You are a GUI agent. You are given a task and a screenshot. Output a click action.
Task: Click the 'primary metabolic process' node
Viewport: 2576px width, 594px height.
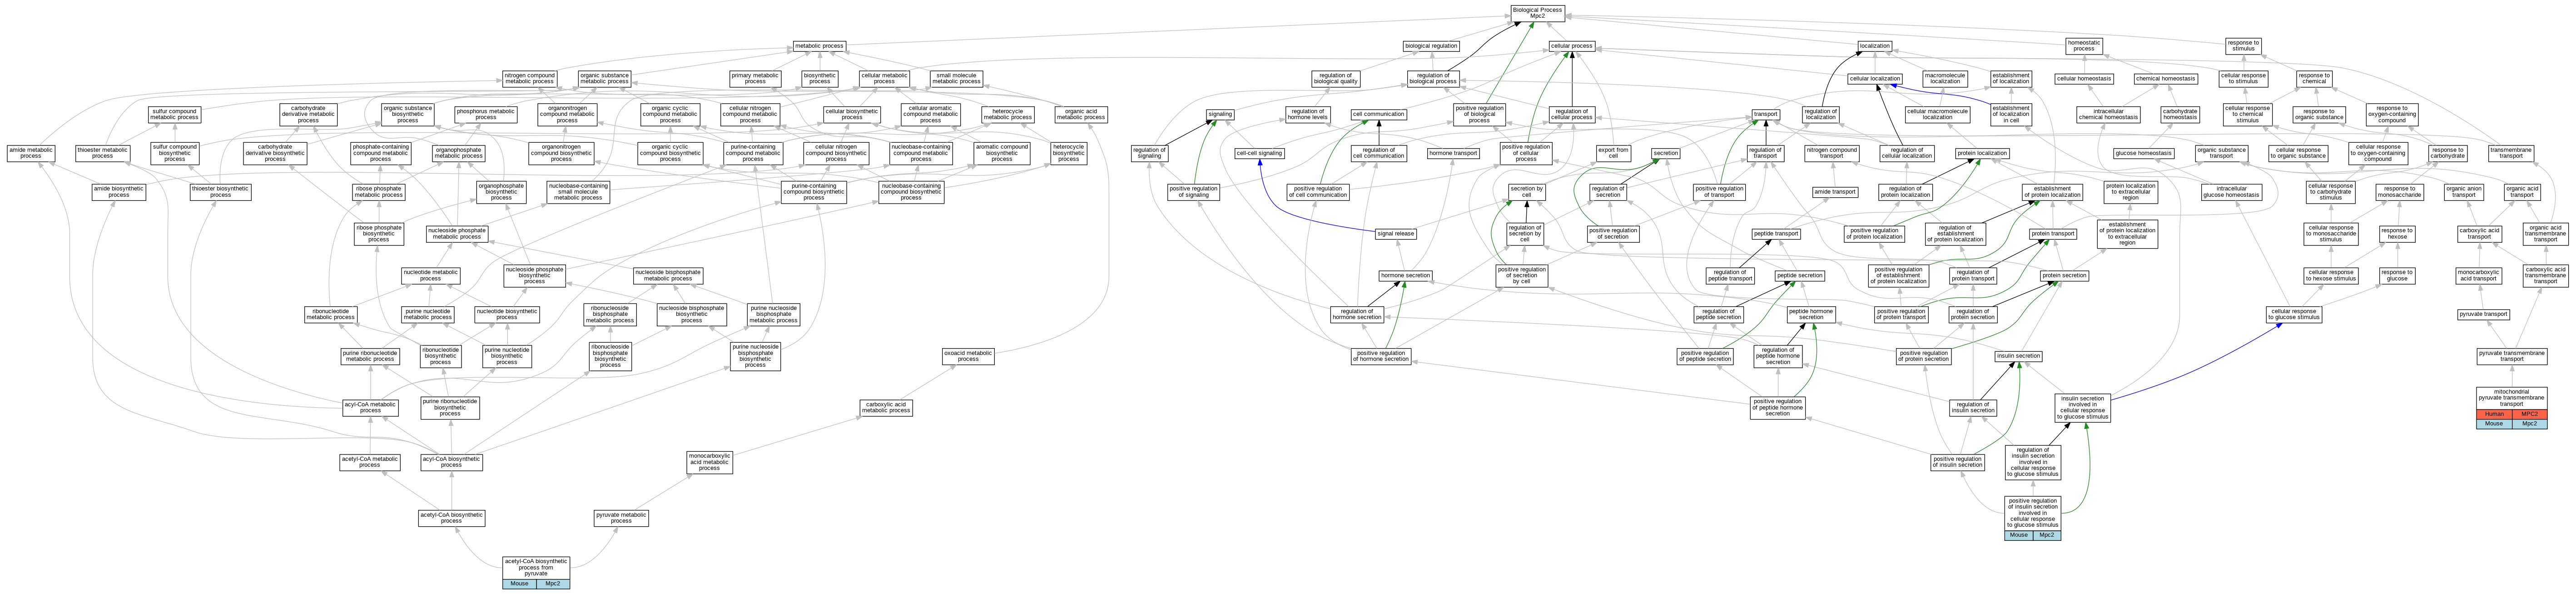[x=755, y=78]
